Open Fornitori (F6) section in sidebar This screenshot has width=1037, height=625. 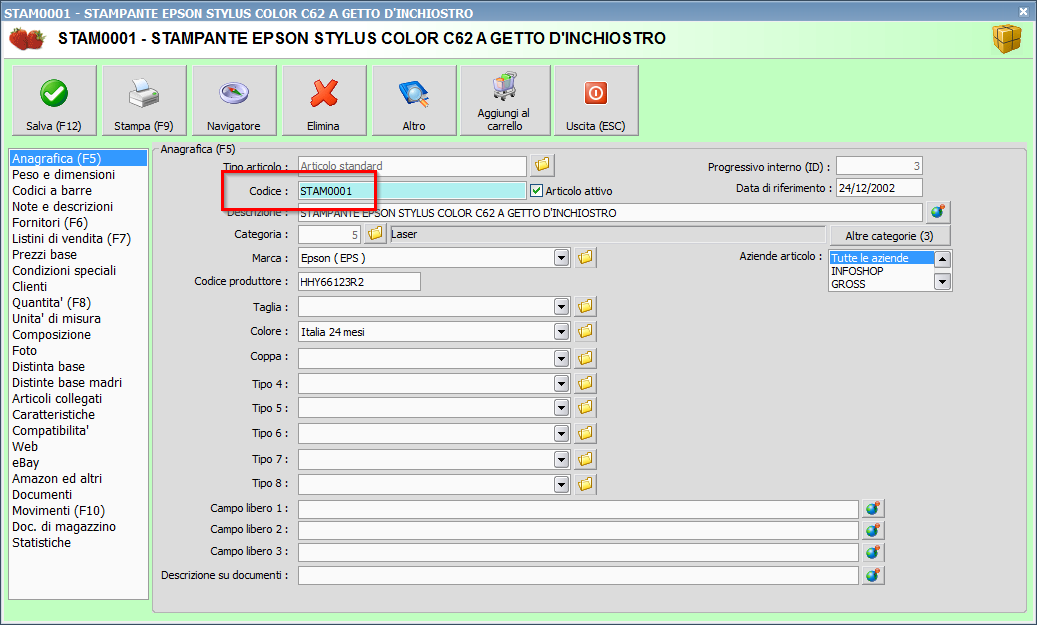pyautogui.click(x=50, y=222)
